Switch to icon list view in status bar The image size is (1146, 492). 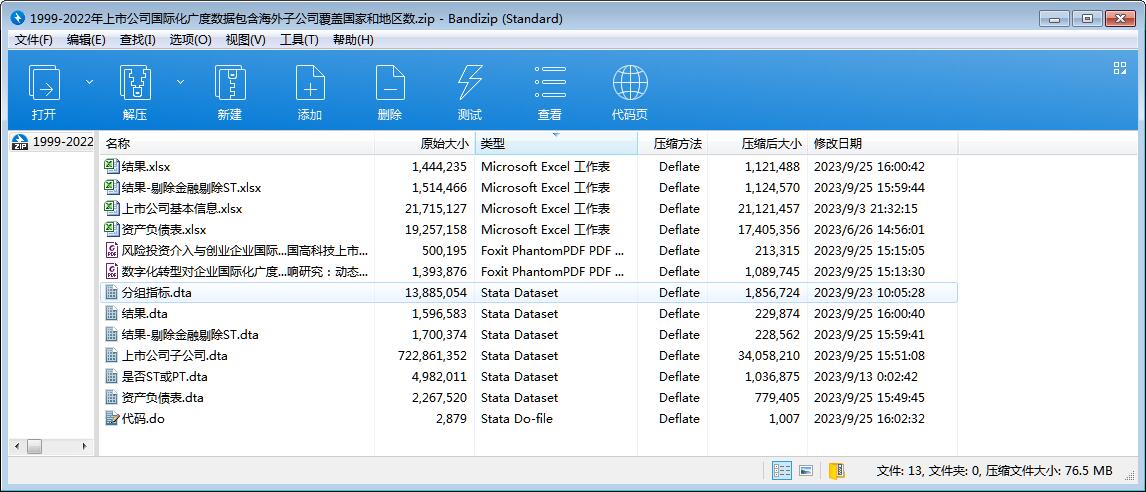click(805, 471)
